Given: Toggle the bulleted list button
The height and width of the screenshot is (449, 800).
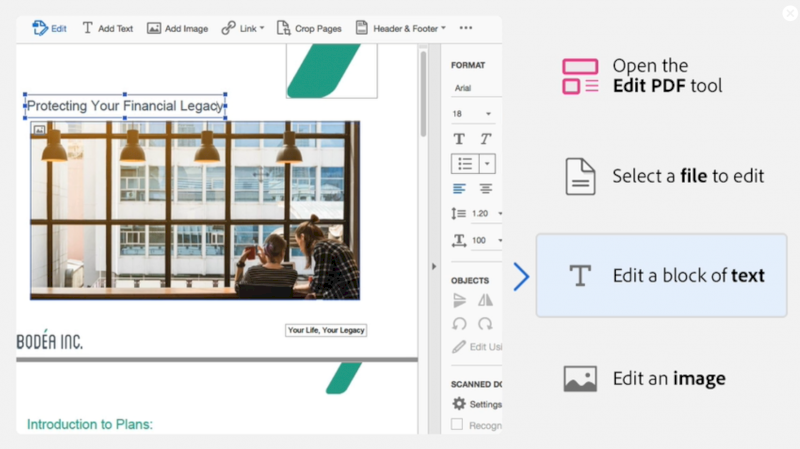Looking at the screenshot, I should coord(465,164).
